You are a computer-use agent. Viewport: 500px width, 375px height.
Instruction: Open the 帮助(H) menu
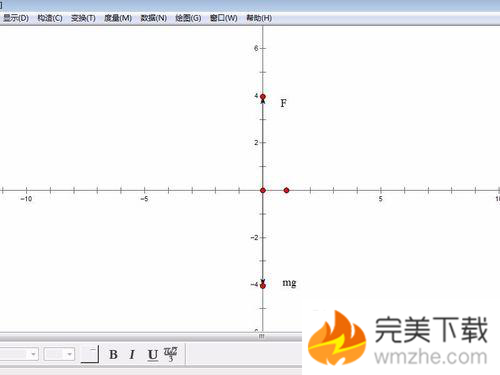click(259, 18)
